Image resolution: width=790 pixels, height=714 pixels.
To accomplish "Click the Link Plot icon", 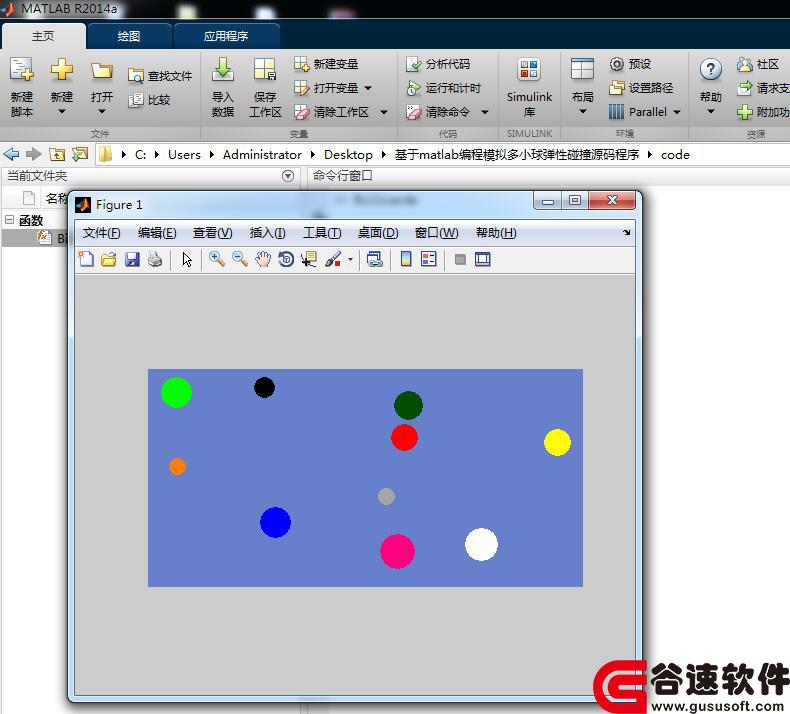I will pos(375,259).
